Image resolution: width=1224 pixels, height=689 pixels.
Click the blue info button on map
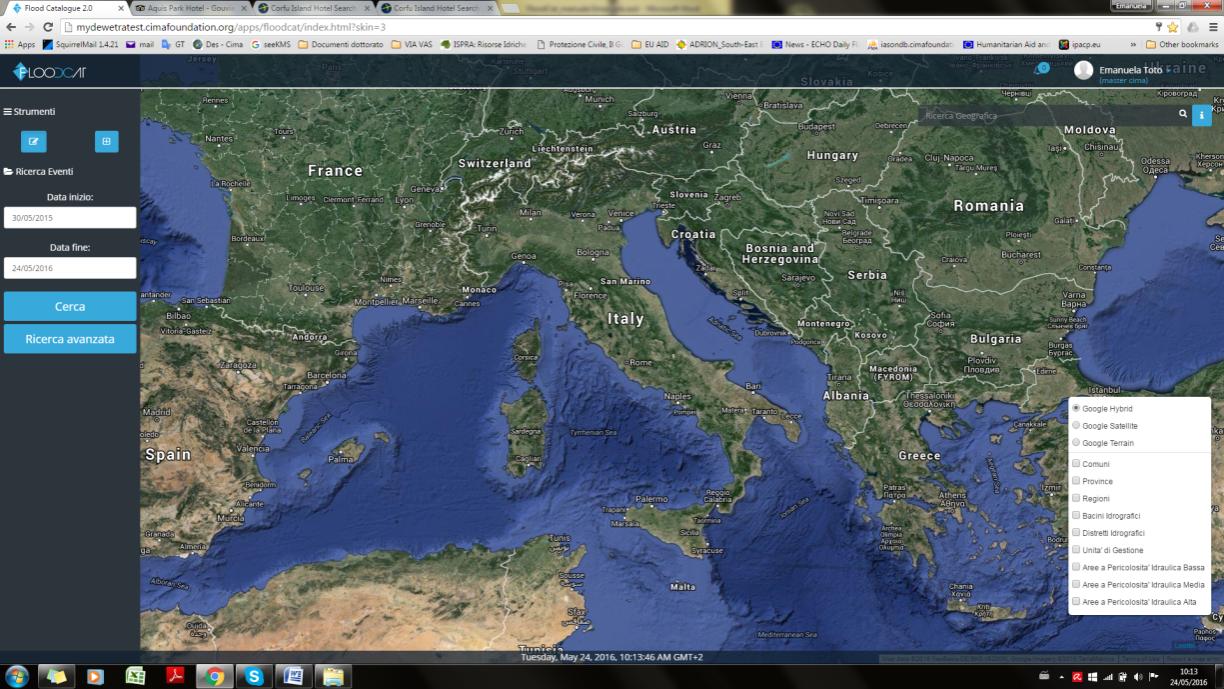pos(1202,115)
